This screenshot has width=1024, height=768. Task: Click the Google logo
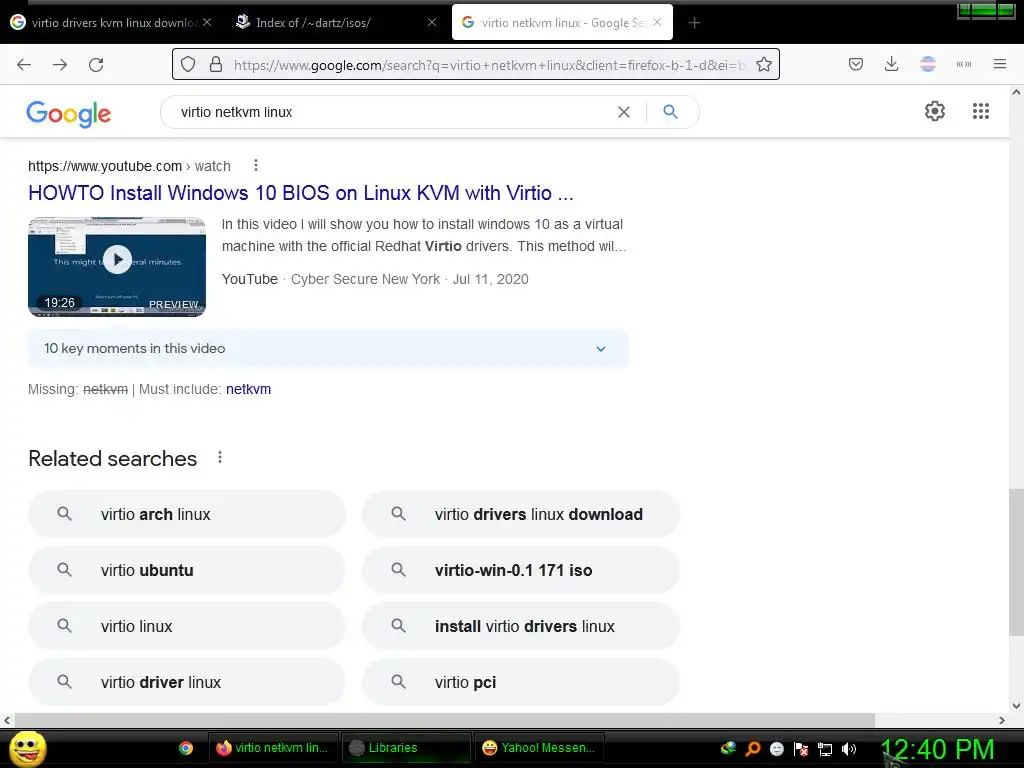pyautogui.click(x=69, y=114)
